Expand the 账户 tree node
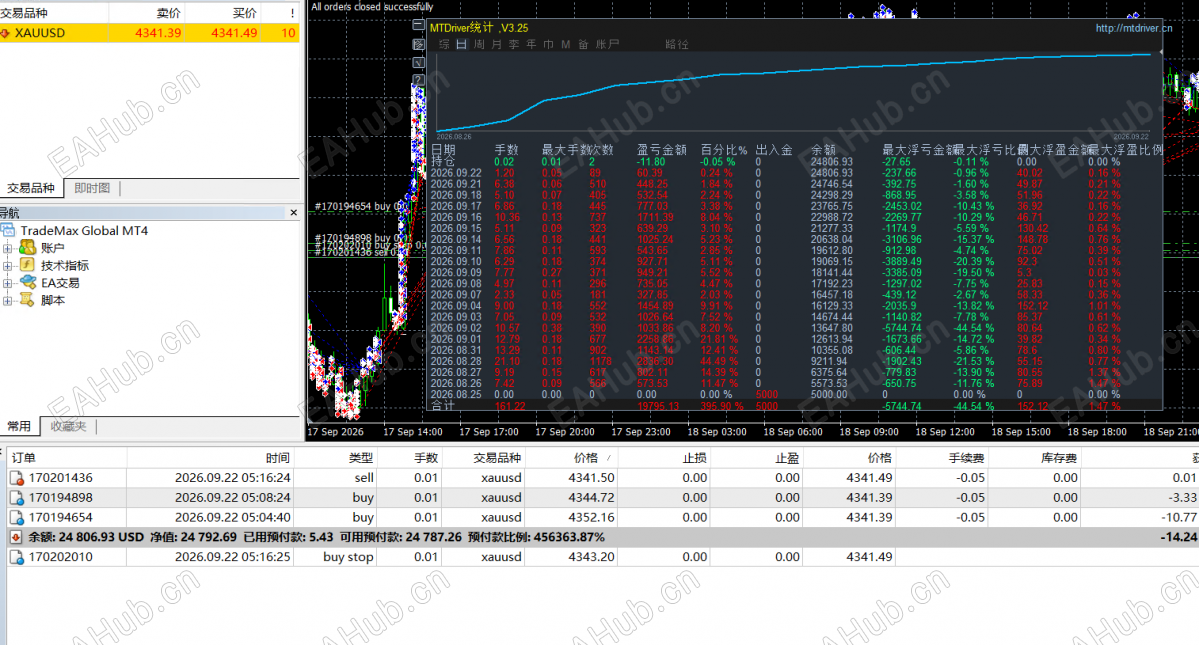The width and height of the screenshot is (1199, 645). (8, 248)
